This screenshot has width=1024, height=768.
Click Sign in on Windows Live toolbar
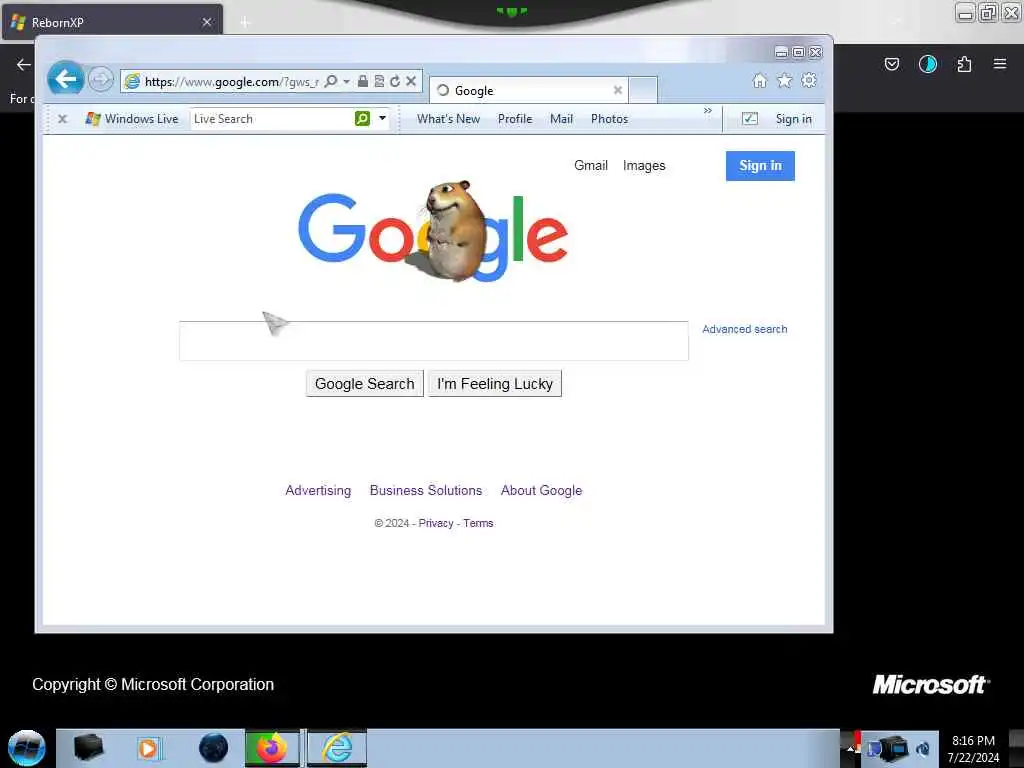pos(793,119)
